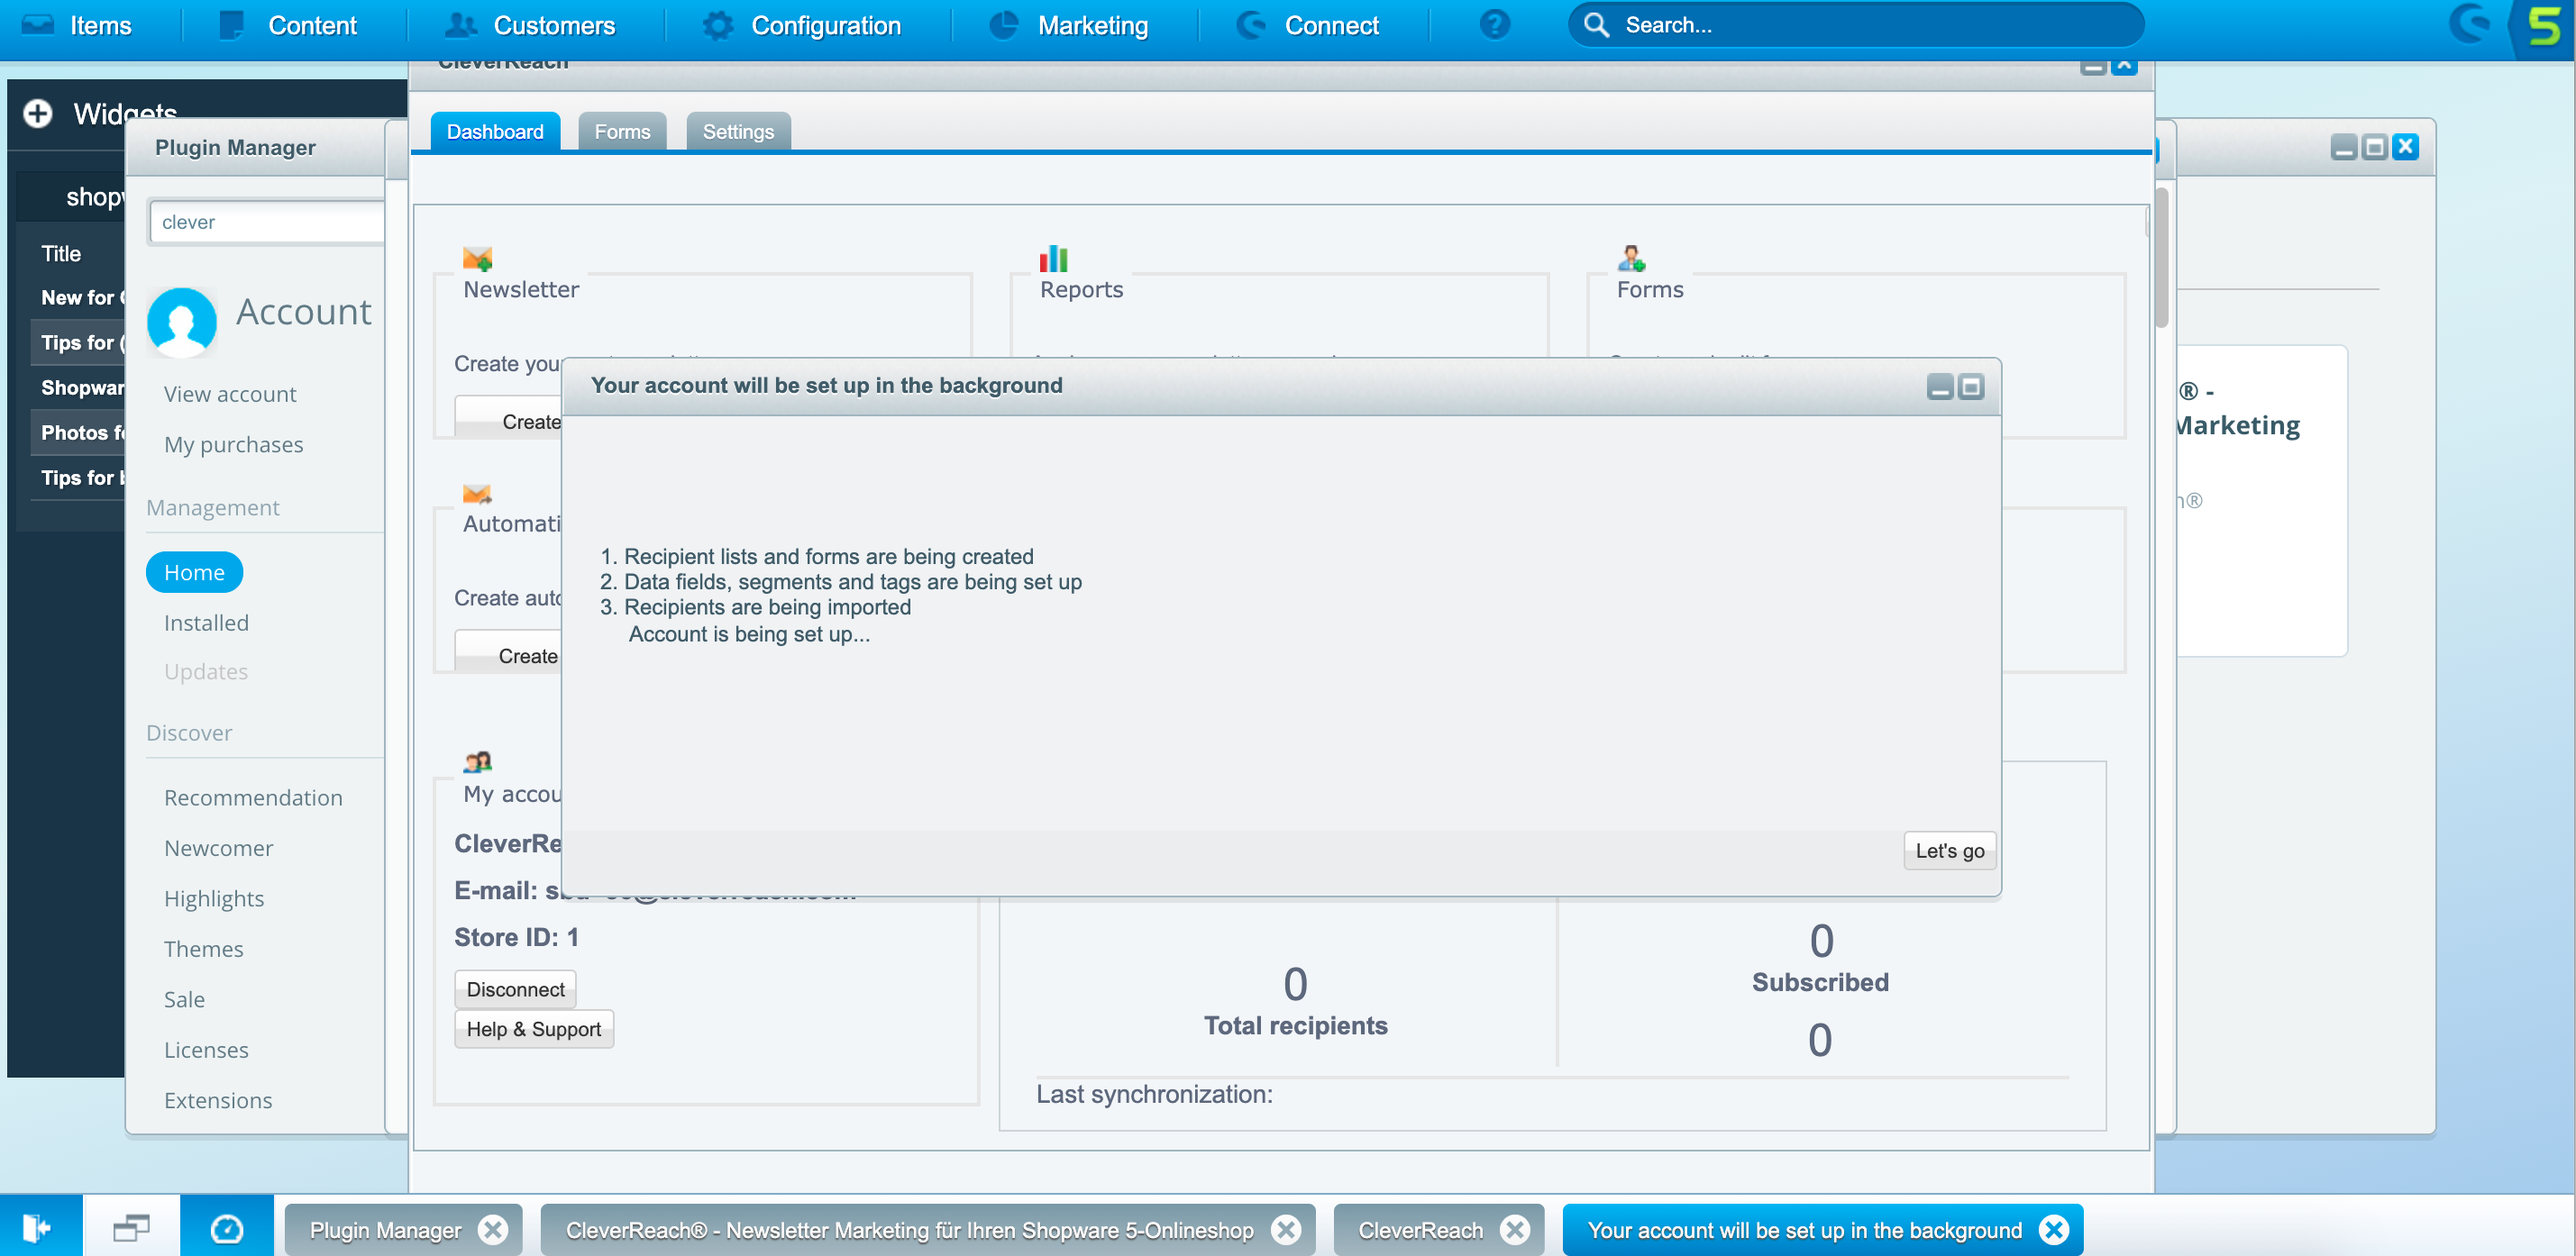
Task: Open the Connect menu
Action: 1308,25
